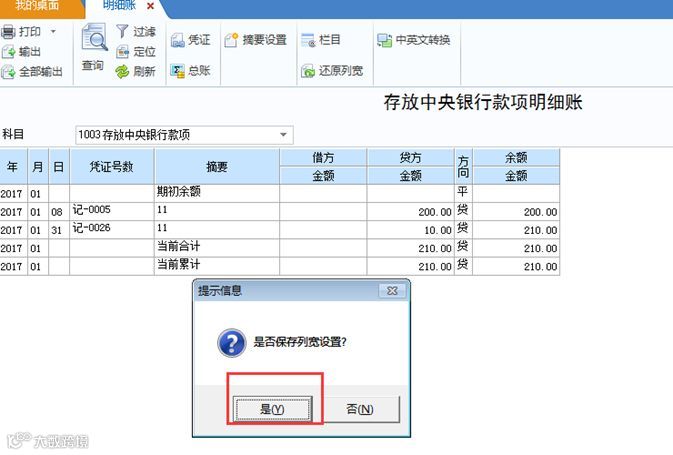Click the 日 column header
This screenshot has width=673, height=455.
[59, 167]
